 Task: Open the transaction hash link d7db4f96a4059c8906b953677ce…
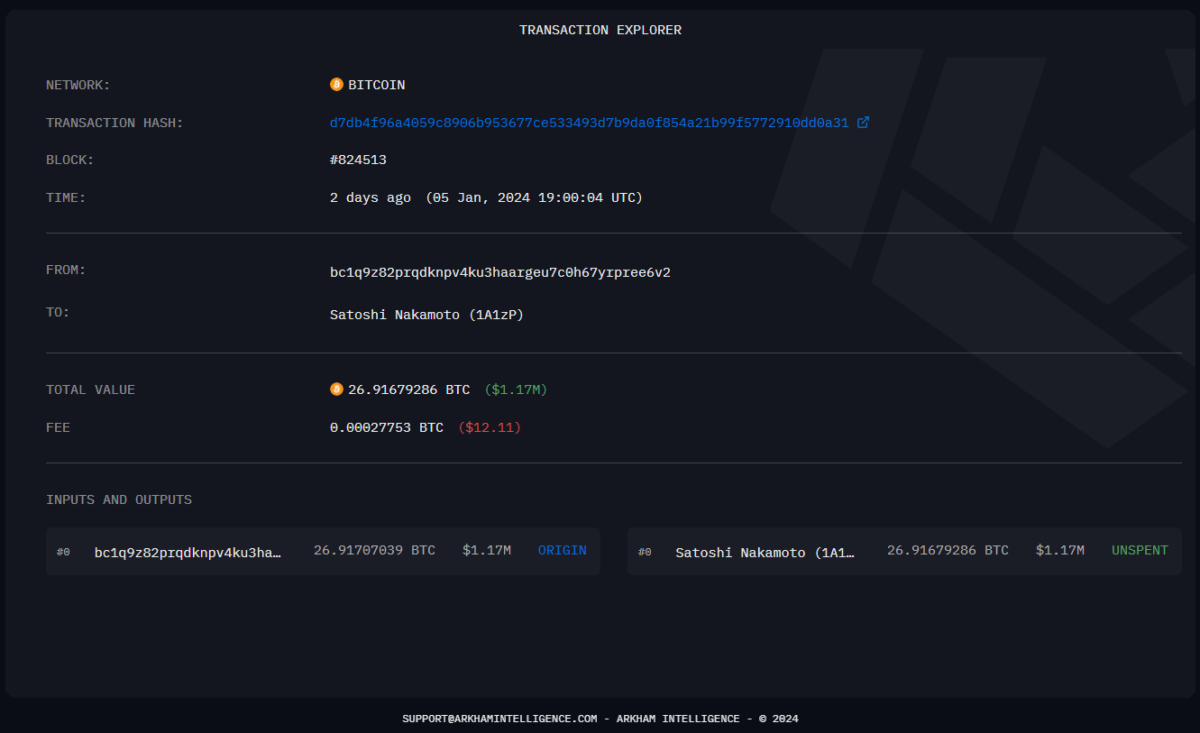[591, 122]
